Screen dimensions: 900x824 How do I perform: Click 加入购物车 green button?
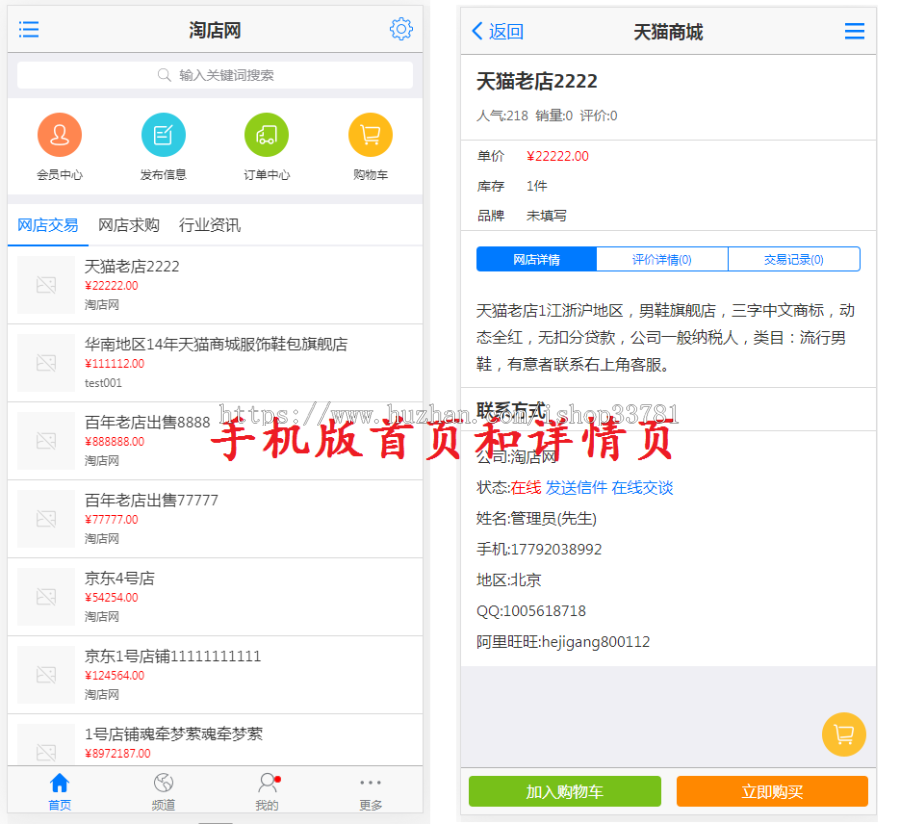tap(565, 791)
